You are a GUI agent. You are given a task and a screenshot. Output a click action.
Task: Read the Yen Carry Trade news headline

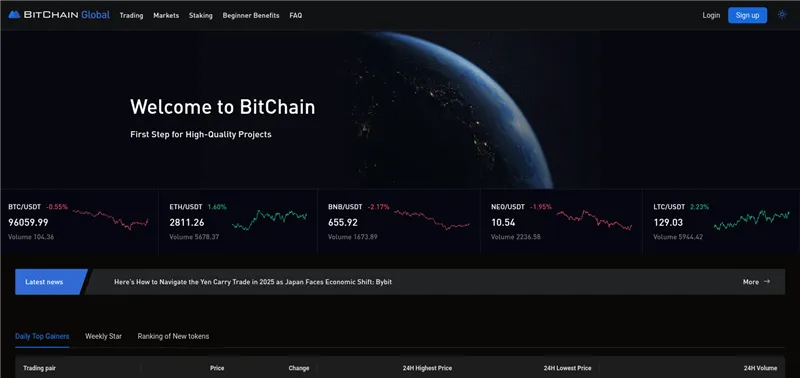pyautogui.click(x=253, y=282)
